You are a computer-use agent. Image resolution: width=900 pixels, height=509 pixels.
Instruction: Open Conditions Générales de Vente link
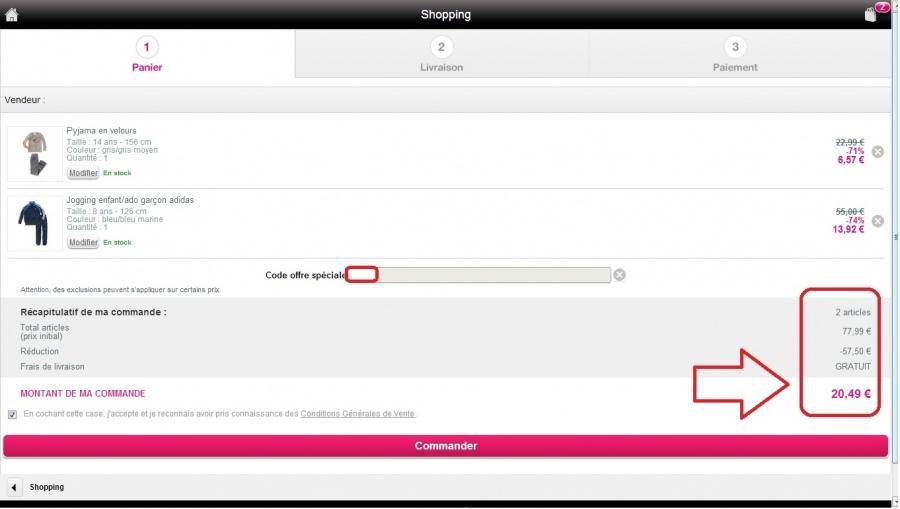pos(358,414)
